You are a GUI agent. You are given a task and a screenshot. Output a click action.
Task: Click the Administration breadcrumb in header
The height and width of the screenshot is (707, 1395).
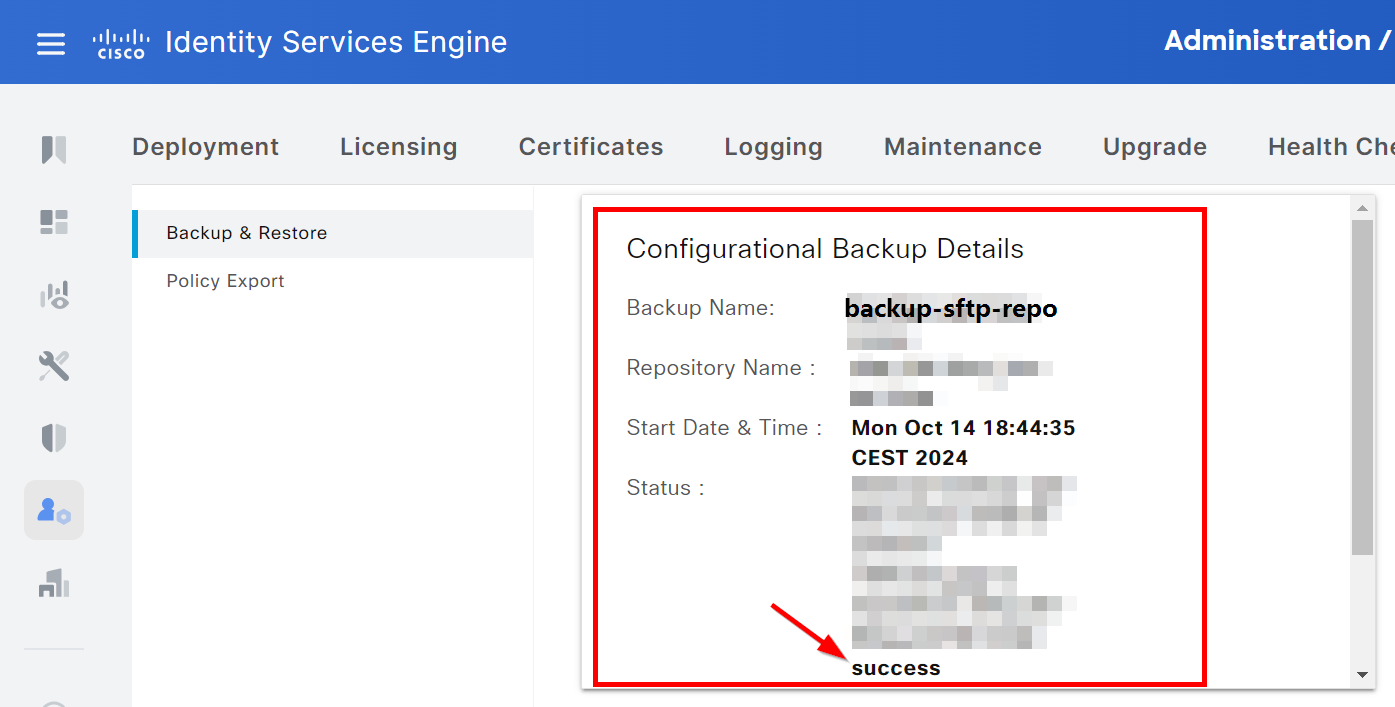tap(1267, 41)
